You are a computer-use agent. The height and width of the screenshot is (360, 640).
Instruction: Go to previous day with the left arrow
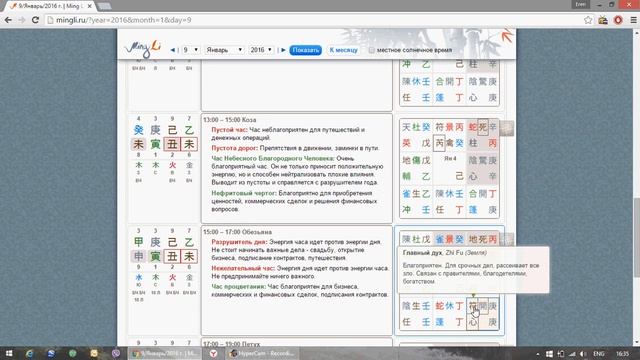pyautogui.click(x=173, y=50)
